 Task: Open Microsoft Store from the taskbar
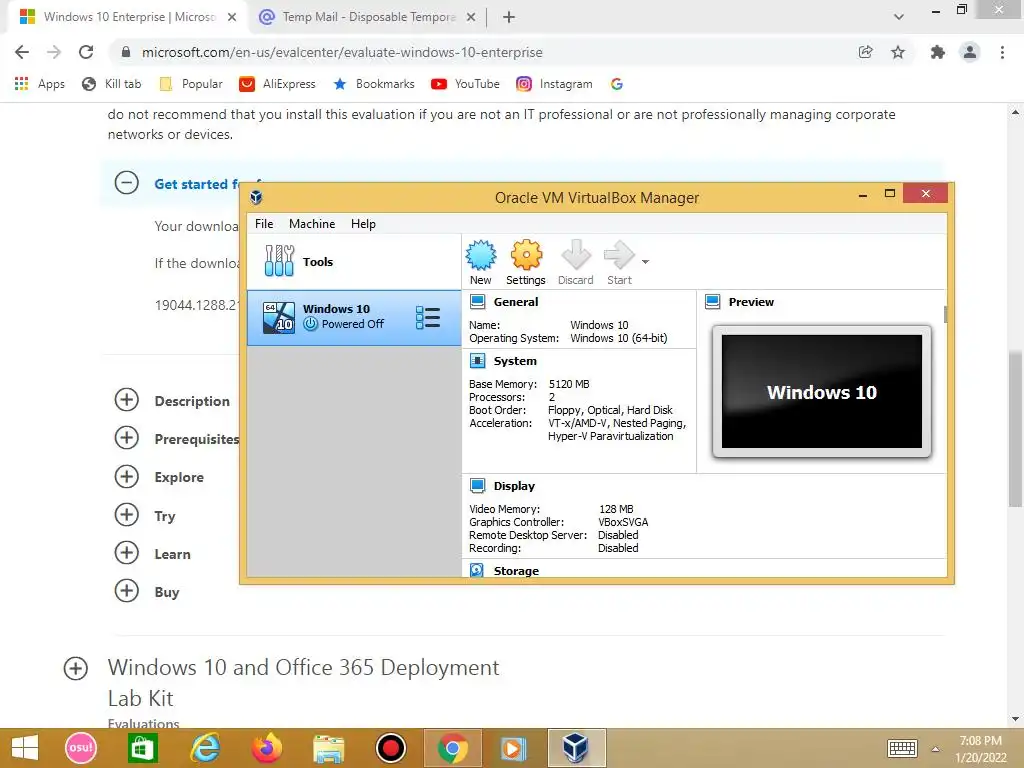pos(142,748)
